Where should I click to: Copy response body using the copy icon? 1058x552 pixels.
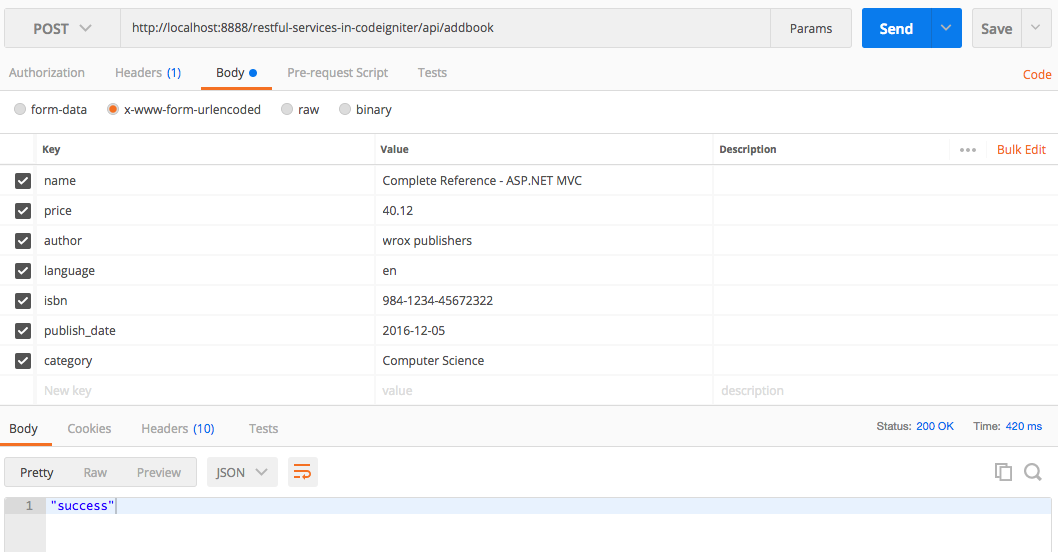[x=1003, y=472]
